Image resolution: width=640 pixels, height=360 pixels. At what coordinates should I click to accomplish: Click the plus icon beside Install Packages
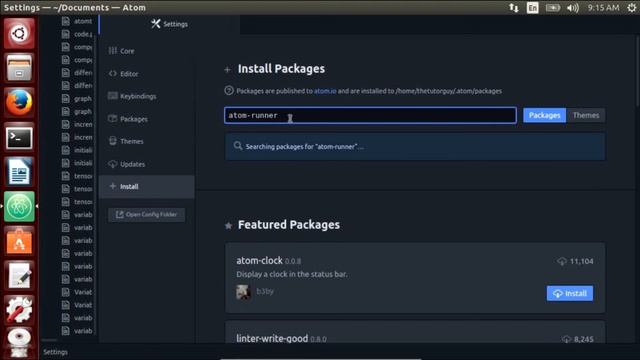(x=227, y=70)
